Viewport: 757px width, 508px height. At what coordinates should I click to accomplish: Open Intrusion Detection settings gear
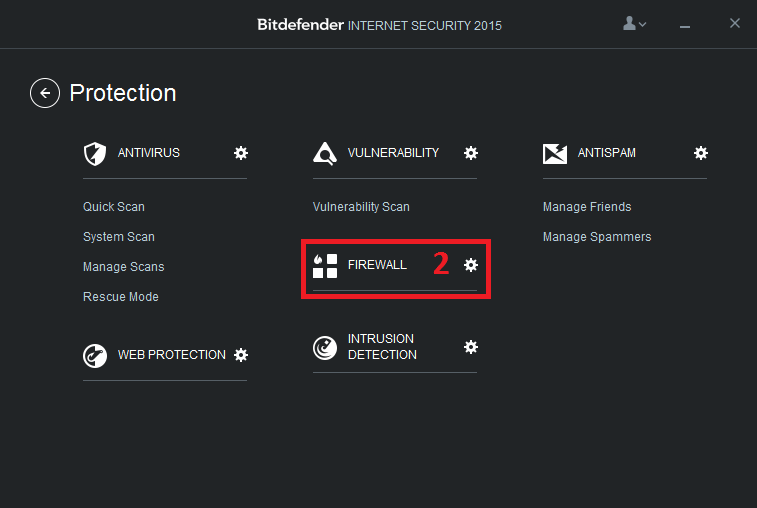click(471, 347)
